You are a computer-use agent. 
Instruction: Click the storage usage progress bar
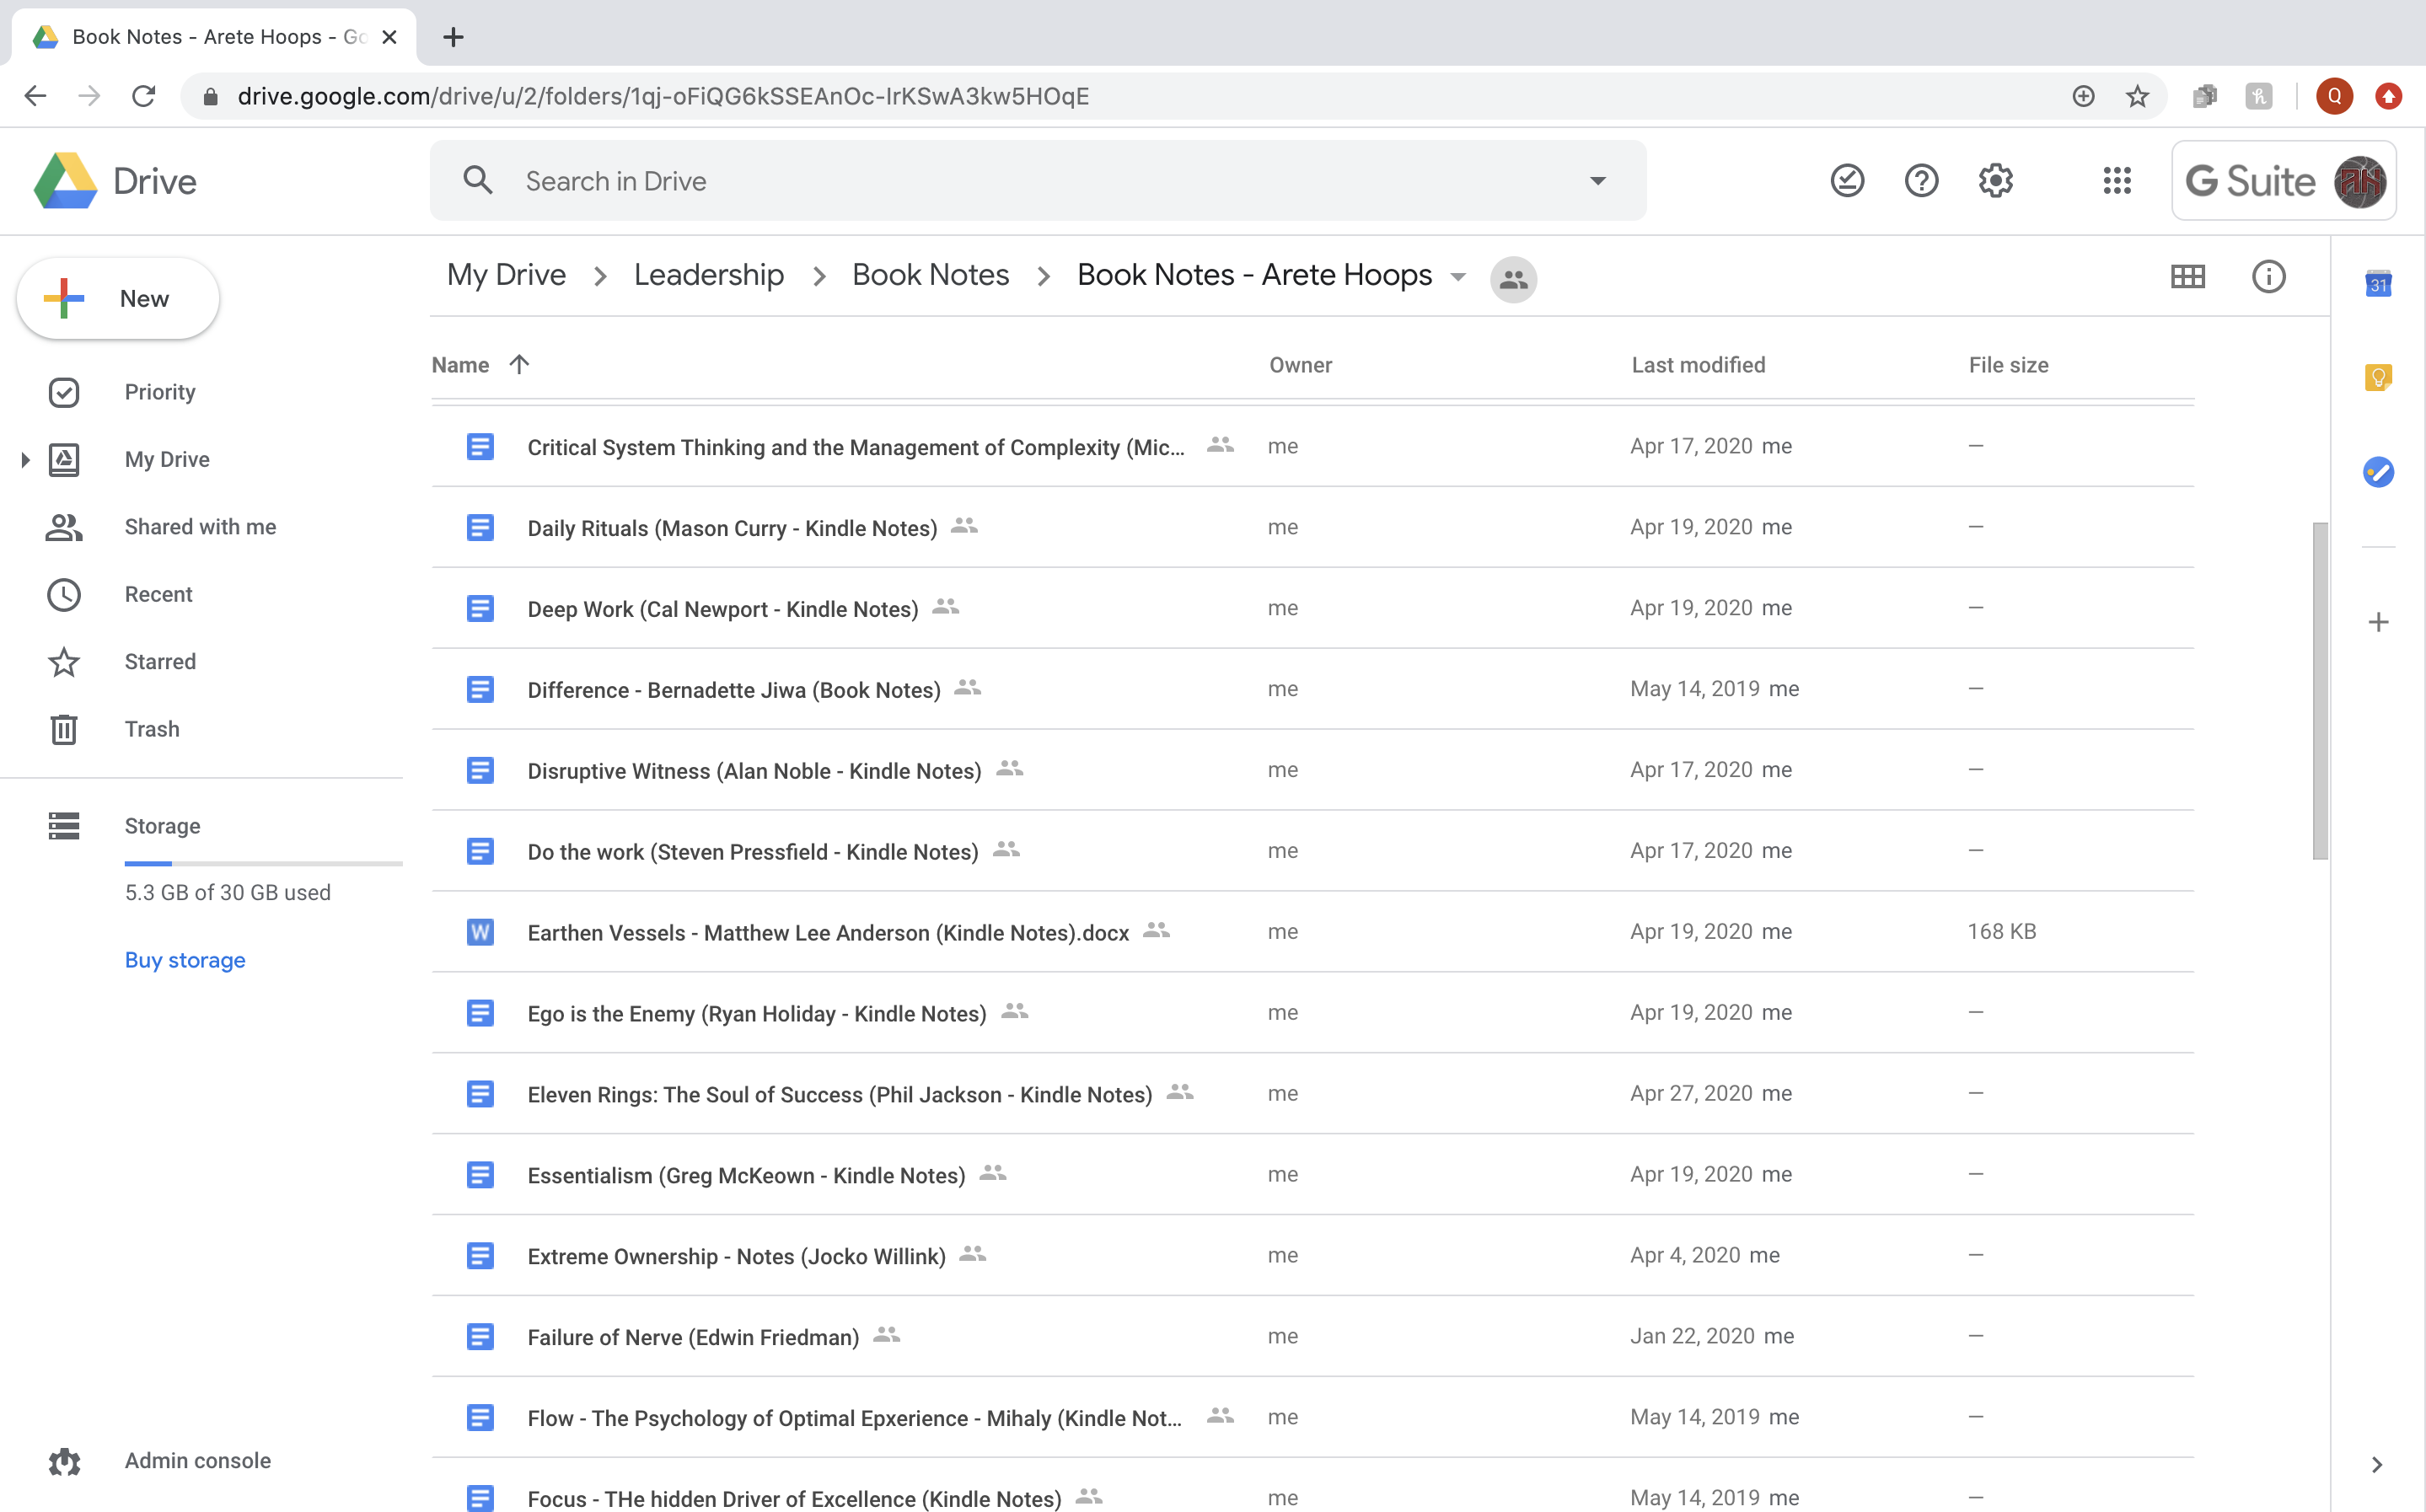point(263,863)
